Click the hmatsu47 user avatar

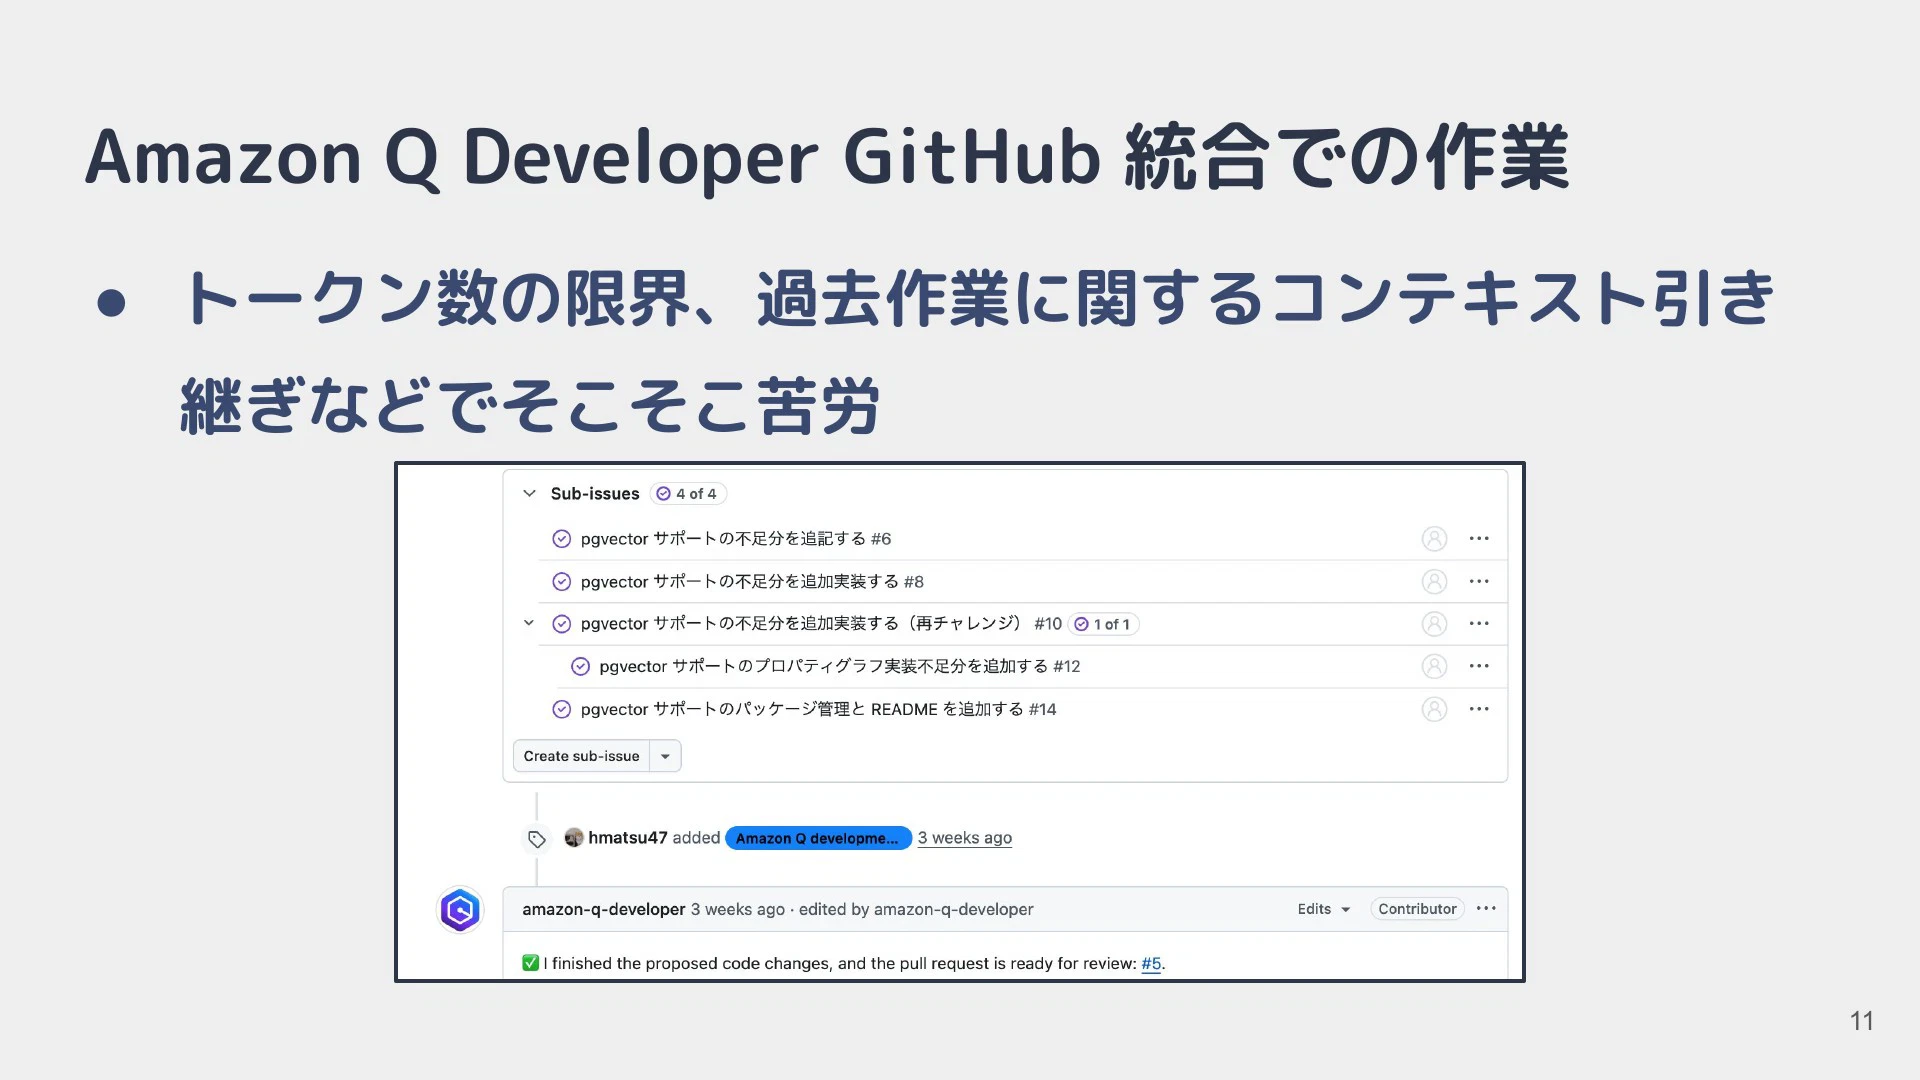point(574,837)
